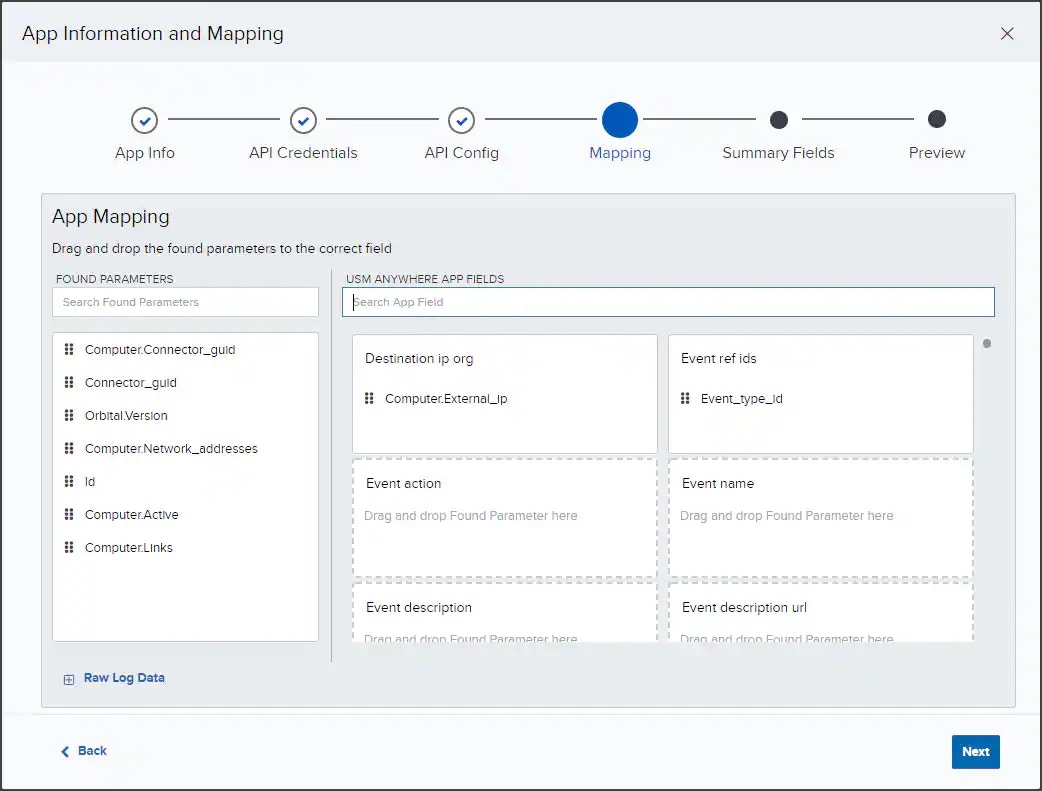Click the grip icon beside Computer.Network_addresses
The image size is (1042, 791).
(69, 449)
